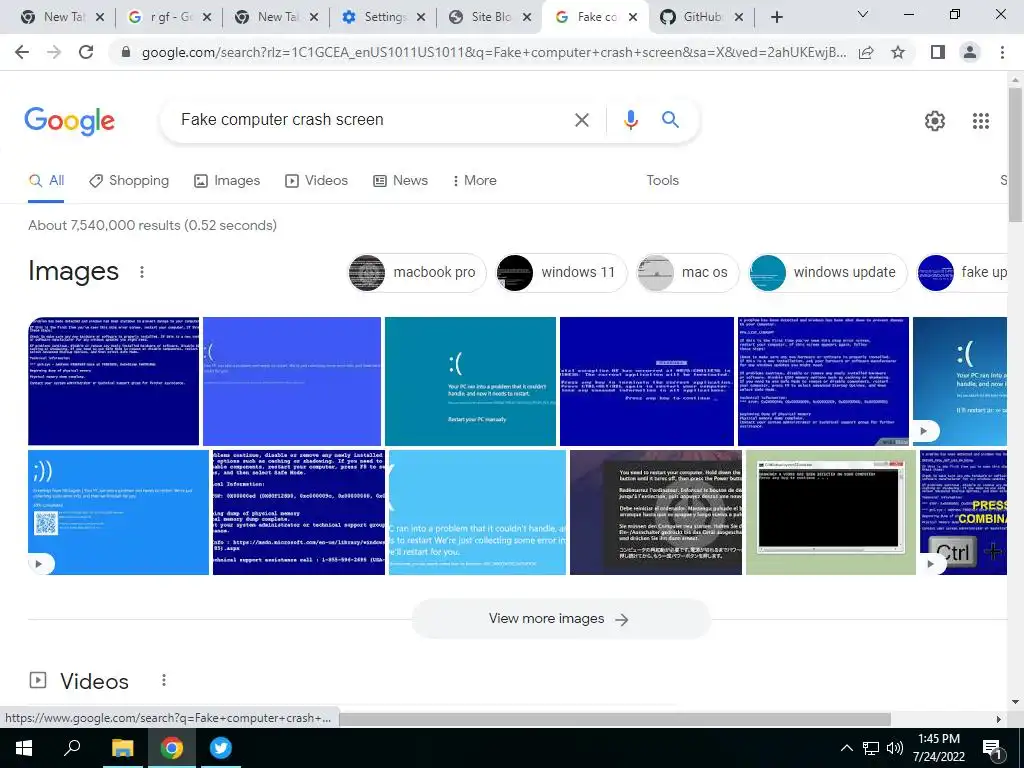Image resolution: width=1024 pixels, height=768 pixels.
Task: Open options menu next to Images heading
Action: (x=142, y=272)
